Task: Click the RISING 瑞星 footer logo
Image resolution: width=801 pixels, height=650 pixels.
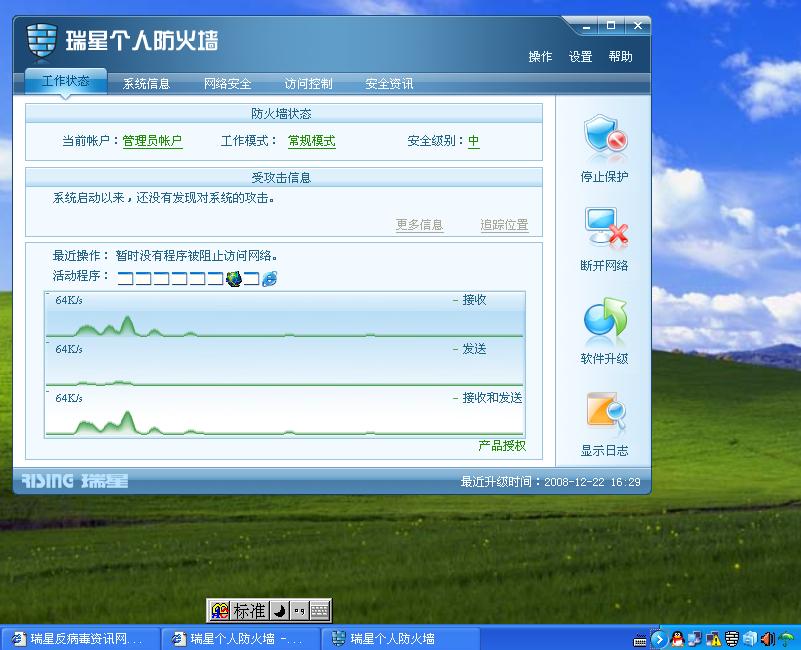Action: 75,481
